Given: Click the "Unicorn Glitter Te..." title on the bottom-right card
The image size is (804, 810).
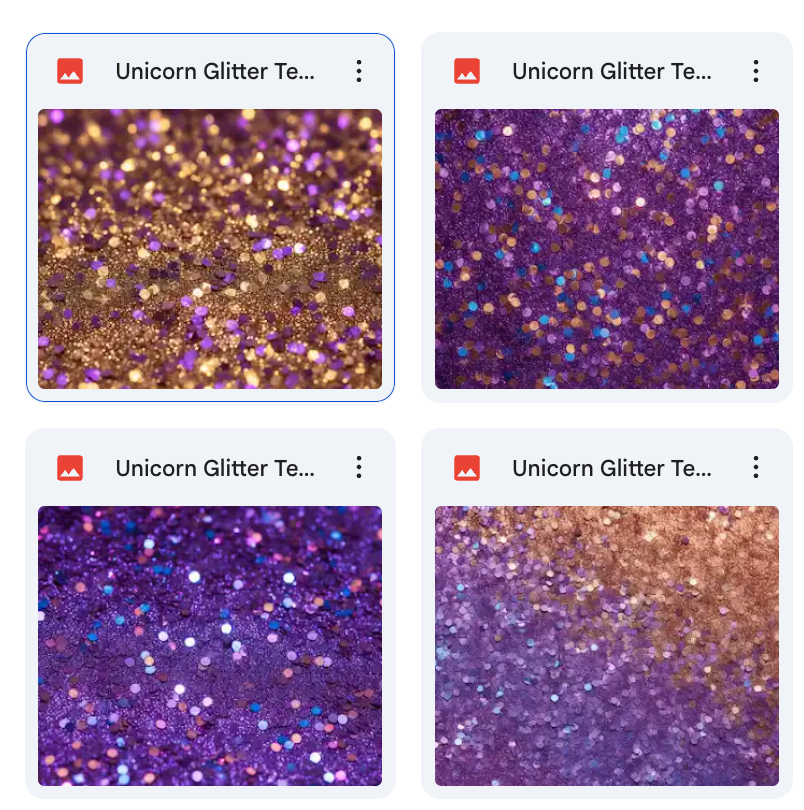Looking at the screenshot, I should pos(612,469).
